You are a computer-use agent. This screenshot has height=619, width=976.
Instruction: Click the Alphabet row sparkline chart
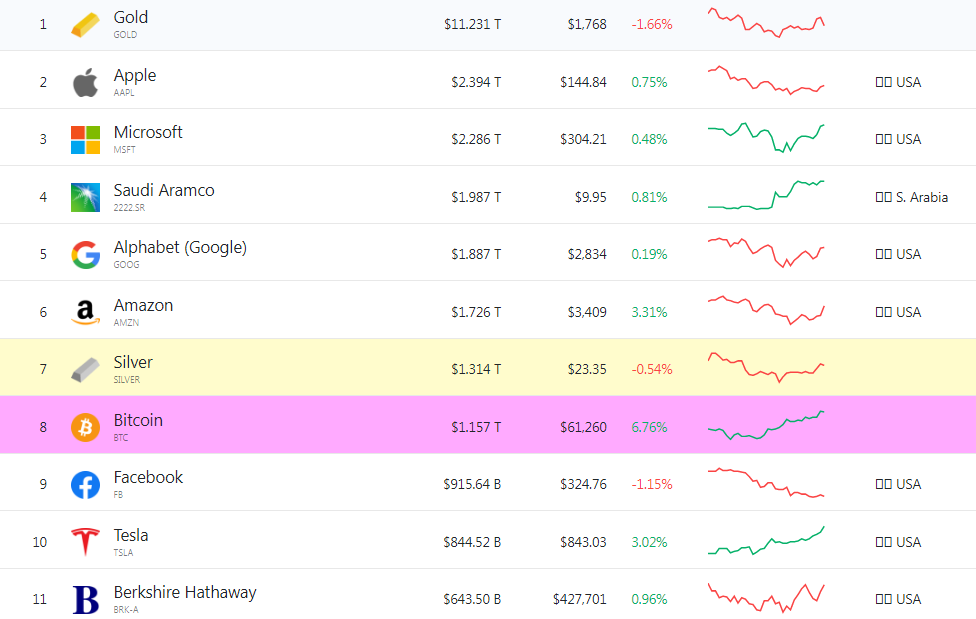tap(766, 253)
